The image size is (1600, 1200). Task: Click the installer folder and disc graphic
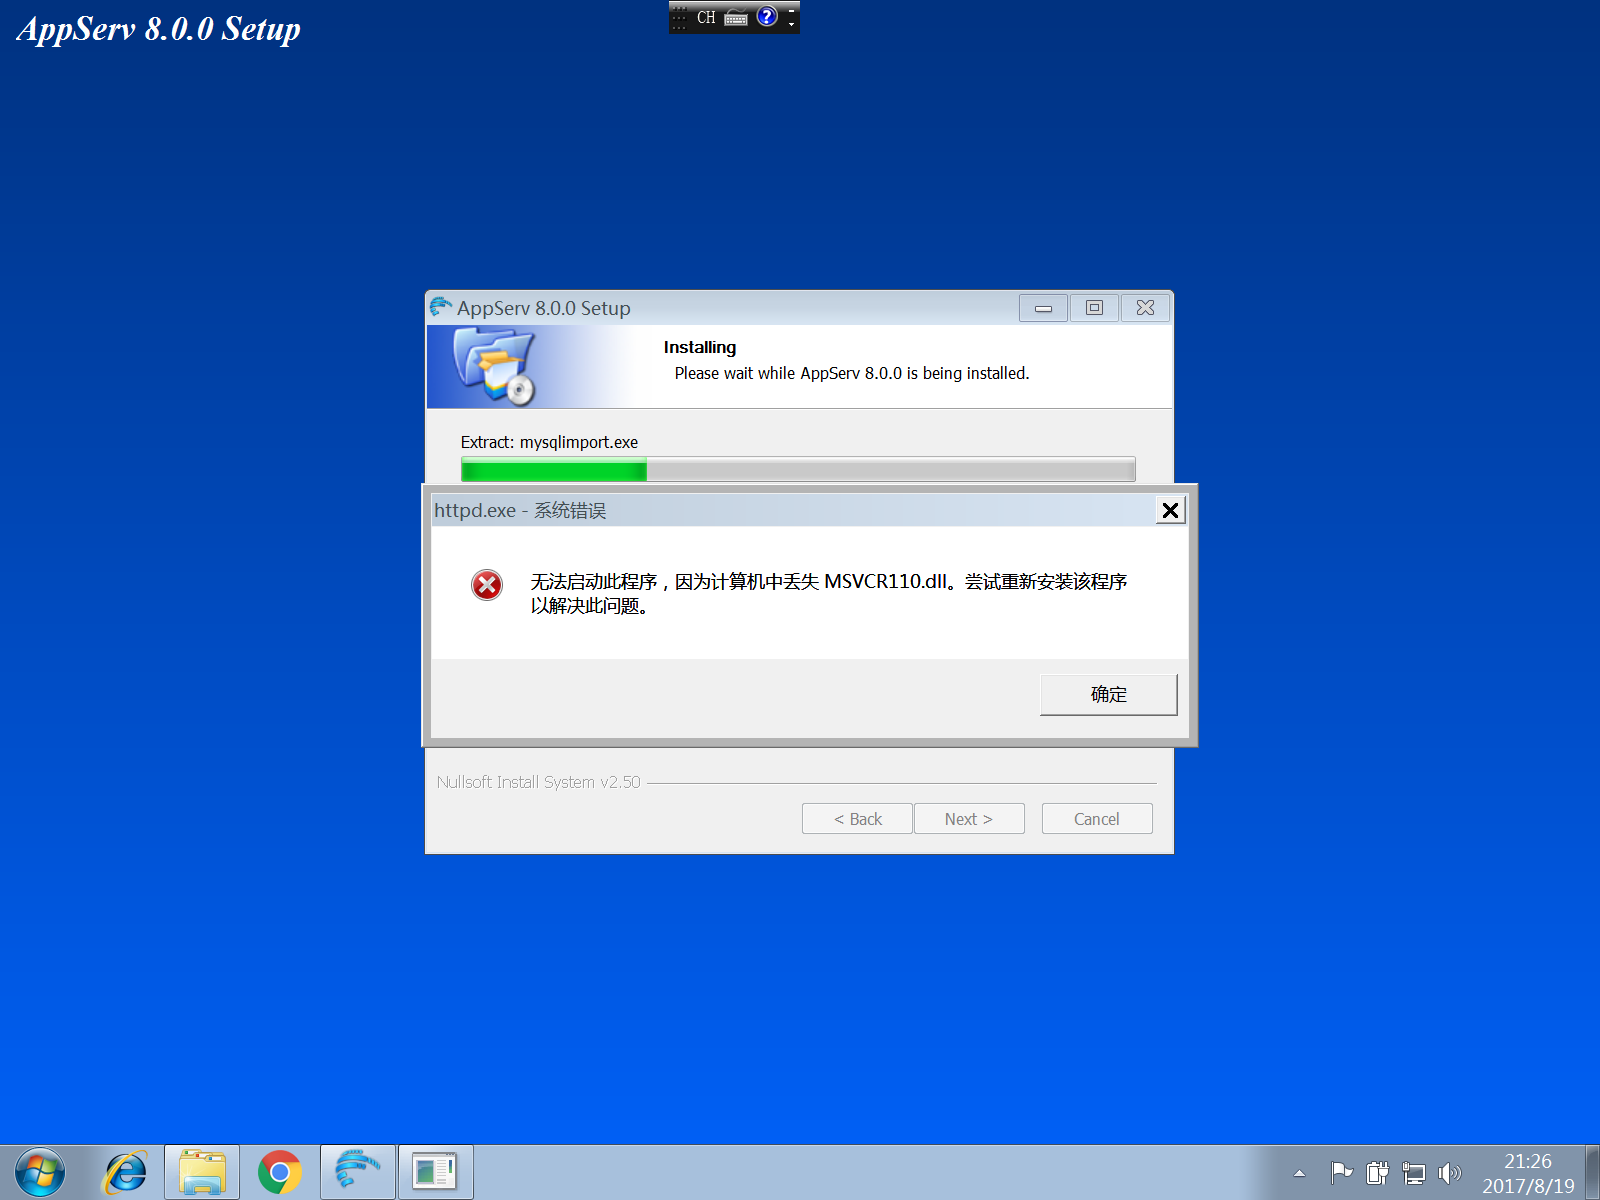tap(496, 367)
